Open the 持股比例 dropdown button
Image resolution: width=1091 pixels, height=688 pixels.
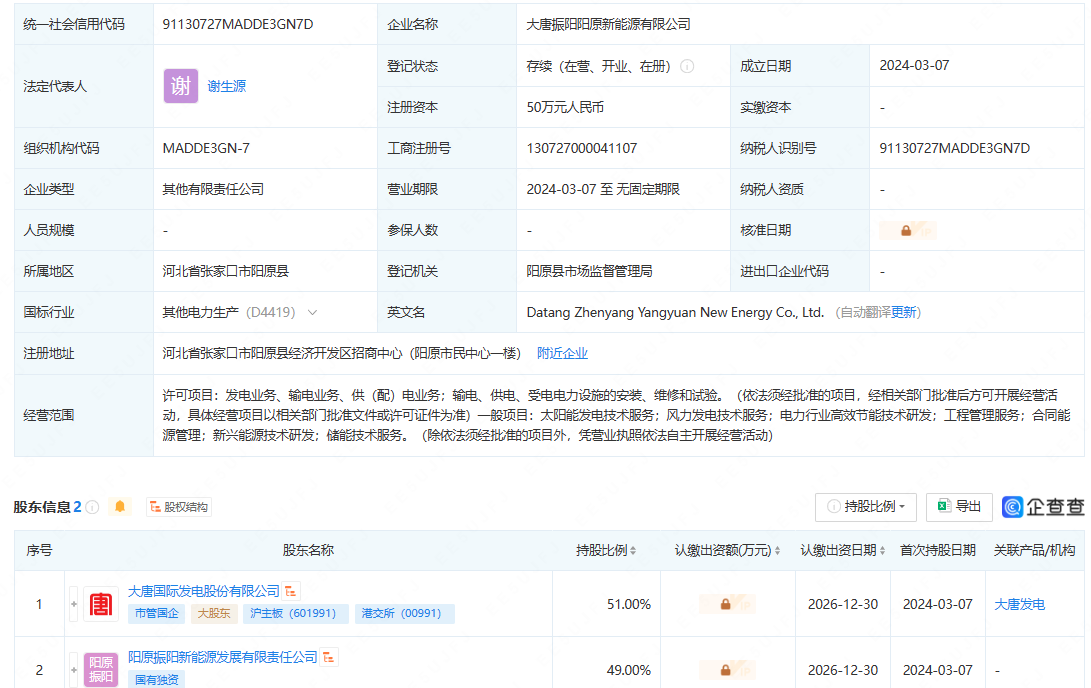(x=866, y=507)
